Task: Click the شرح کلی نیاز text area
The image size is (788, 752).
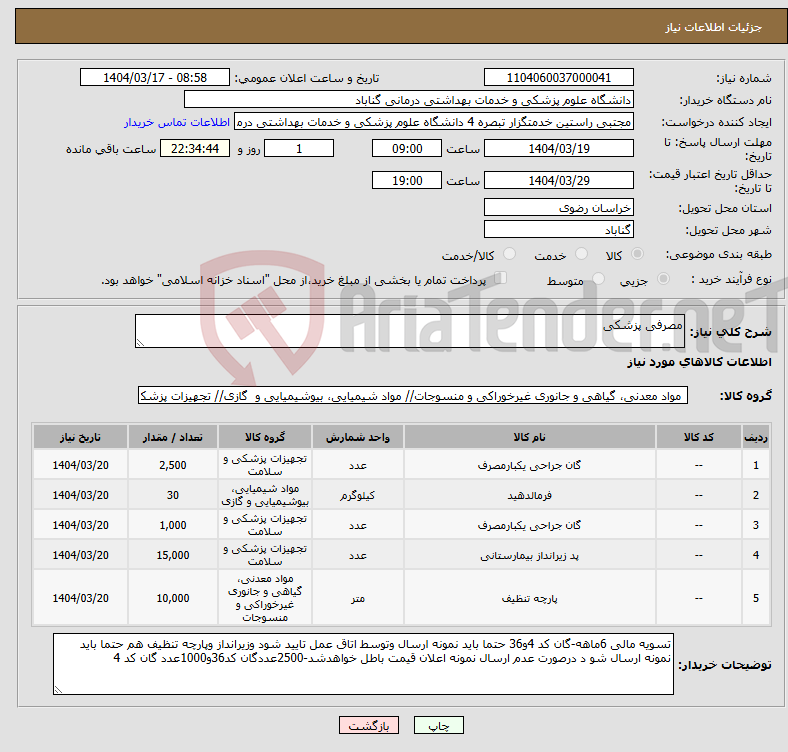Action: coord(410,331)
